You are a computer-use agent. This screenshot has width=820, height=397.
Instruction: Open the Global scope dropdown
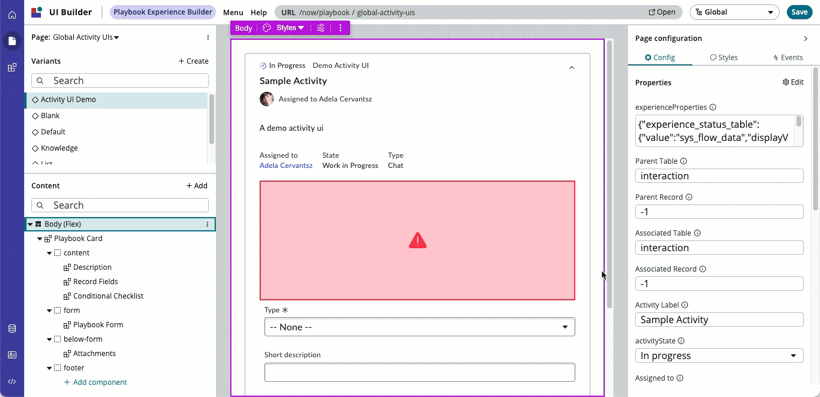click(x=735, y=12)
